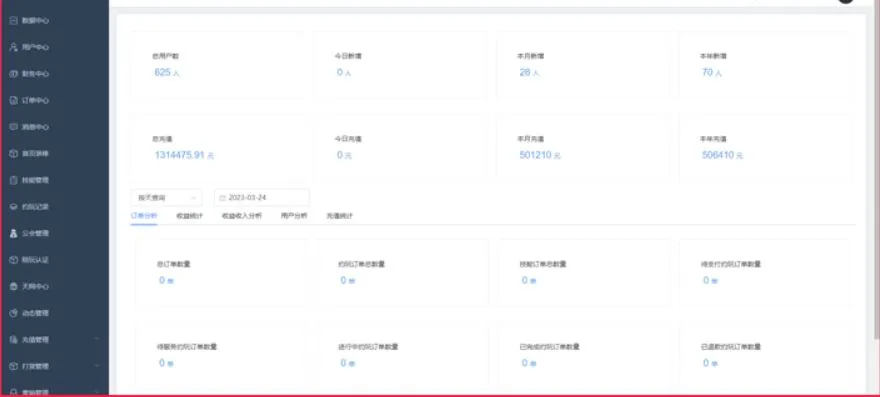Click the 订单中心 document icon
This screenshot has width=880, height=397.
click(14, 101)
